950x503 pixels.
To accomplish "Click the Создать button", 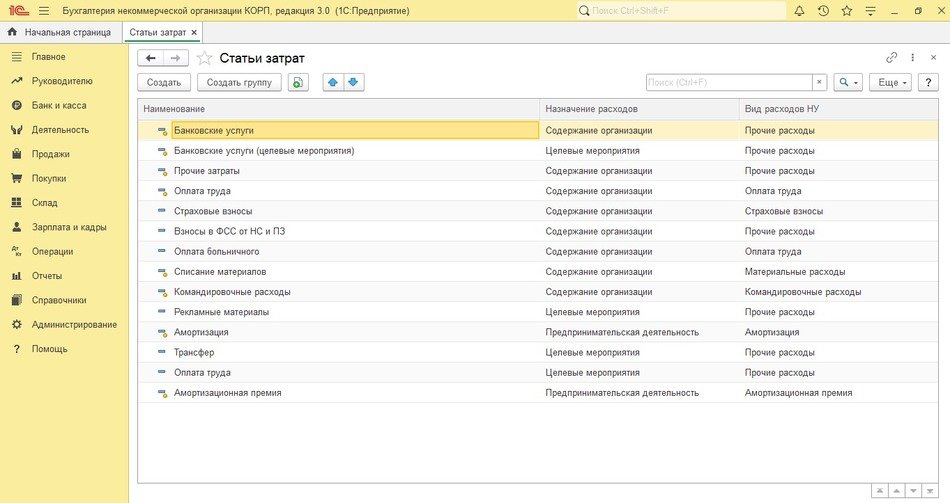I will [164, 82].
